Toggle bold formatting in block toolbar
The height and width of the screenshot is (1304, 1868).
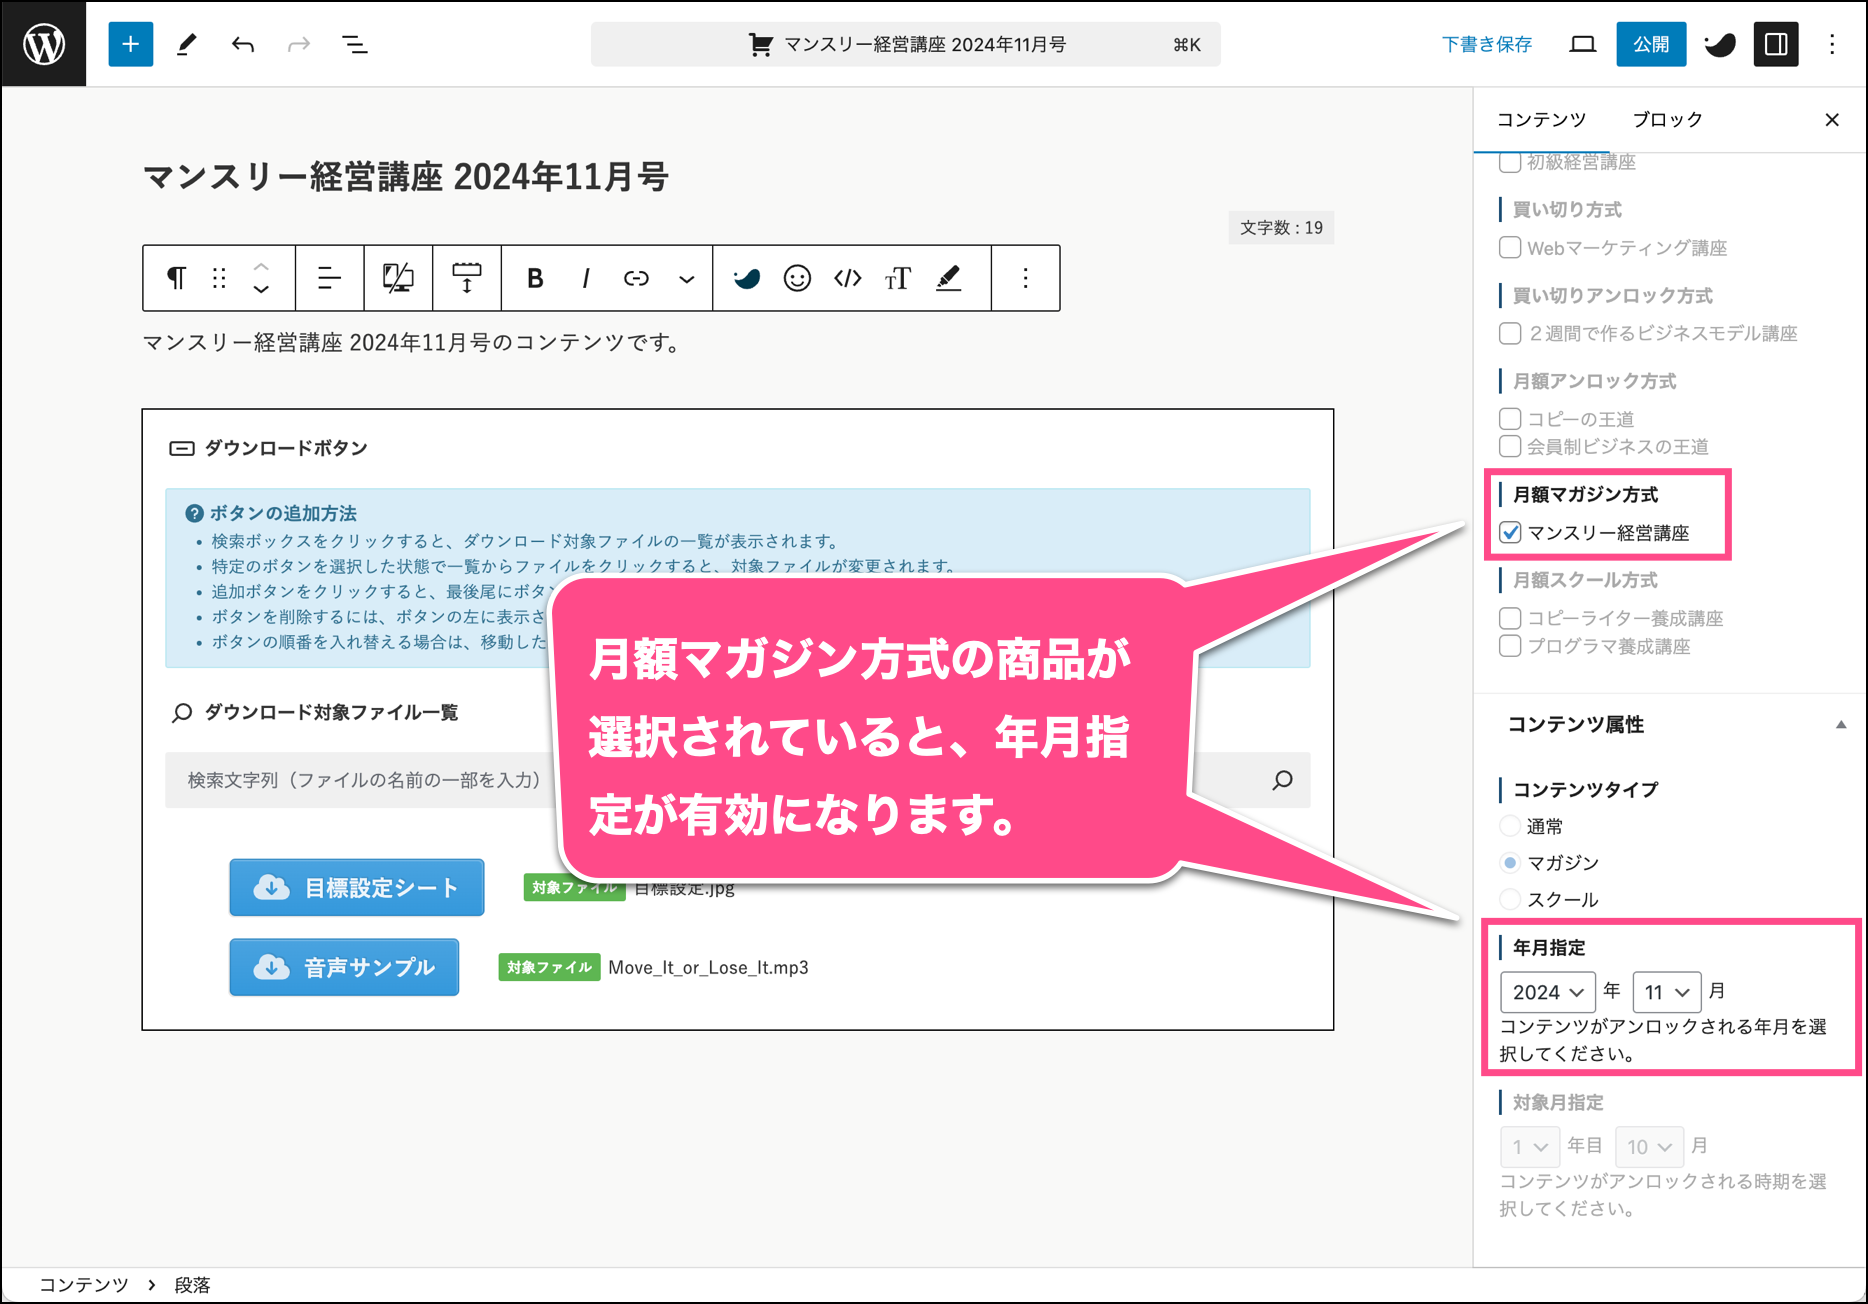[535, 278]
